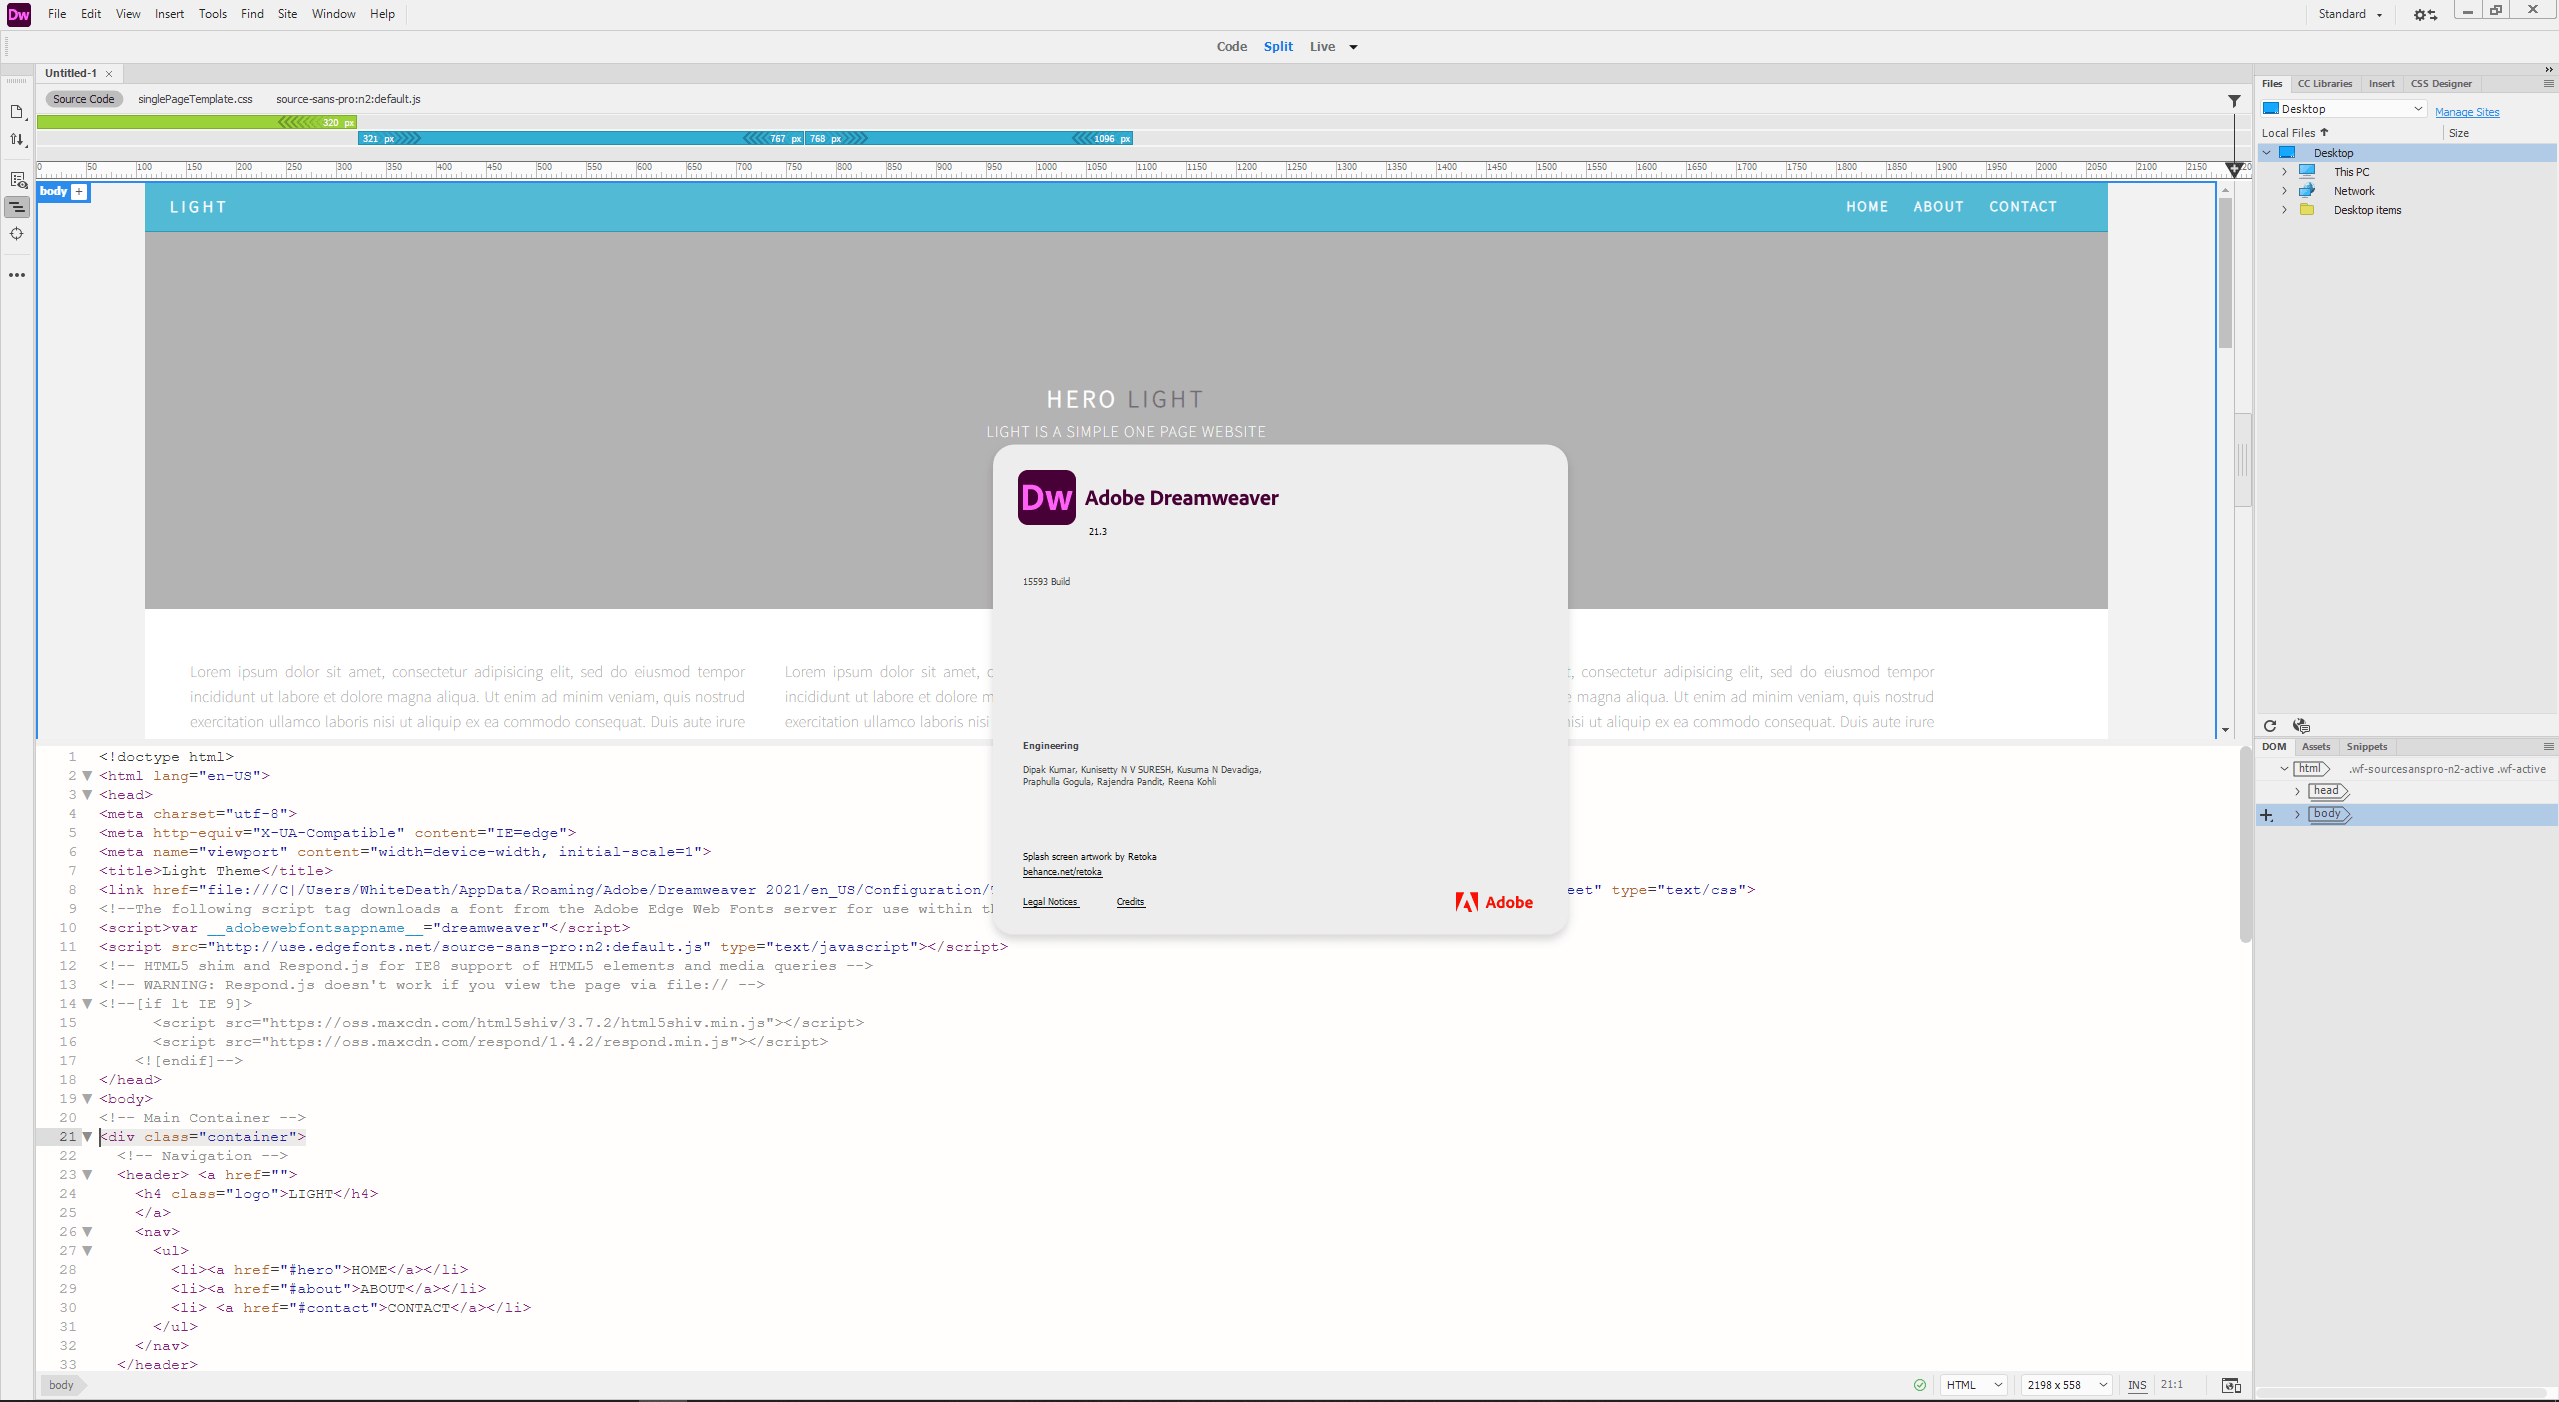This screenshot has width=2559, height=1402.
Task: Click the File Management arrows icon
Action: click(x=17, y=140)
